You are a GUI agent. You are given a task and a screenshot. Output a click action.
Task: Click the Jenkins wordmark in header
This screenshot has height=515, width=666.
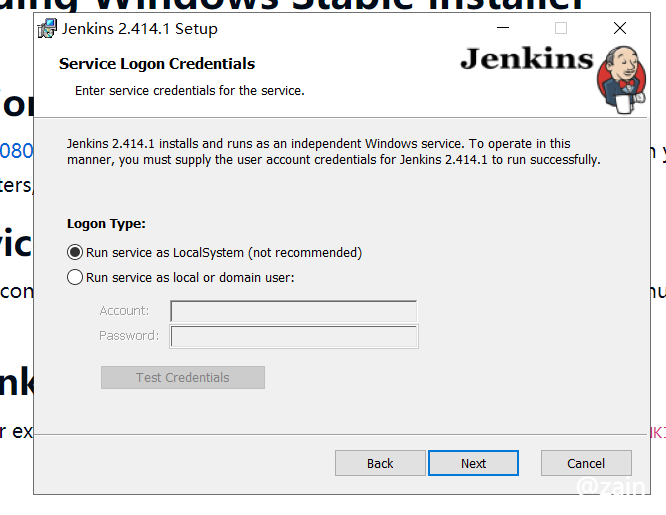click(527, 58)
